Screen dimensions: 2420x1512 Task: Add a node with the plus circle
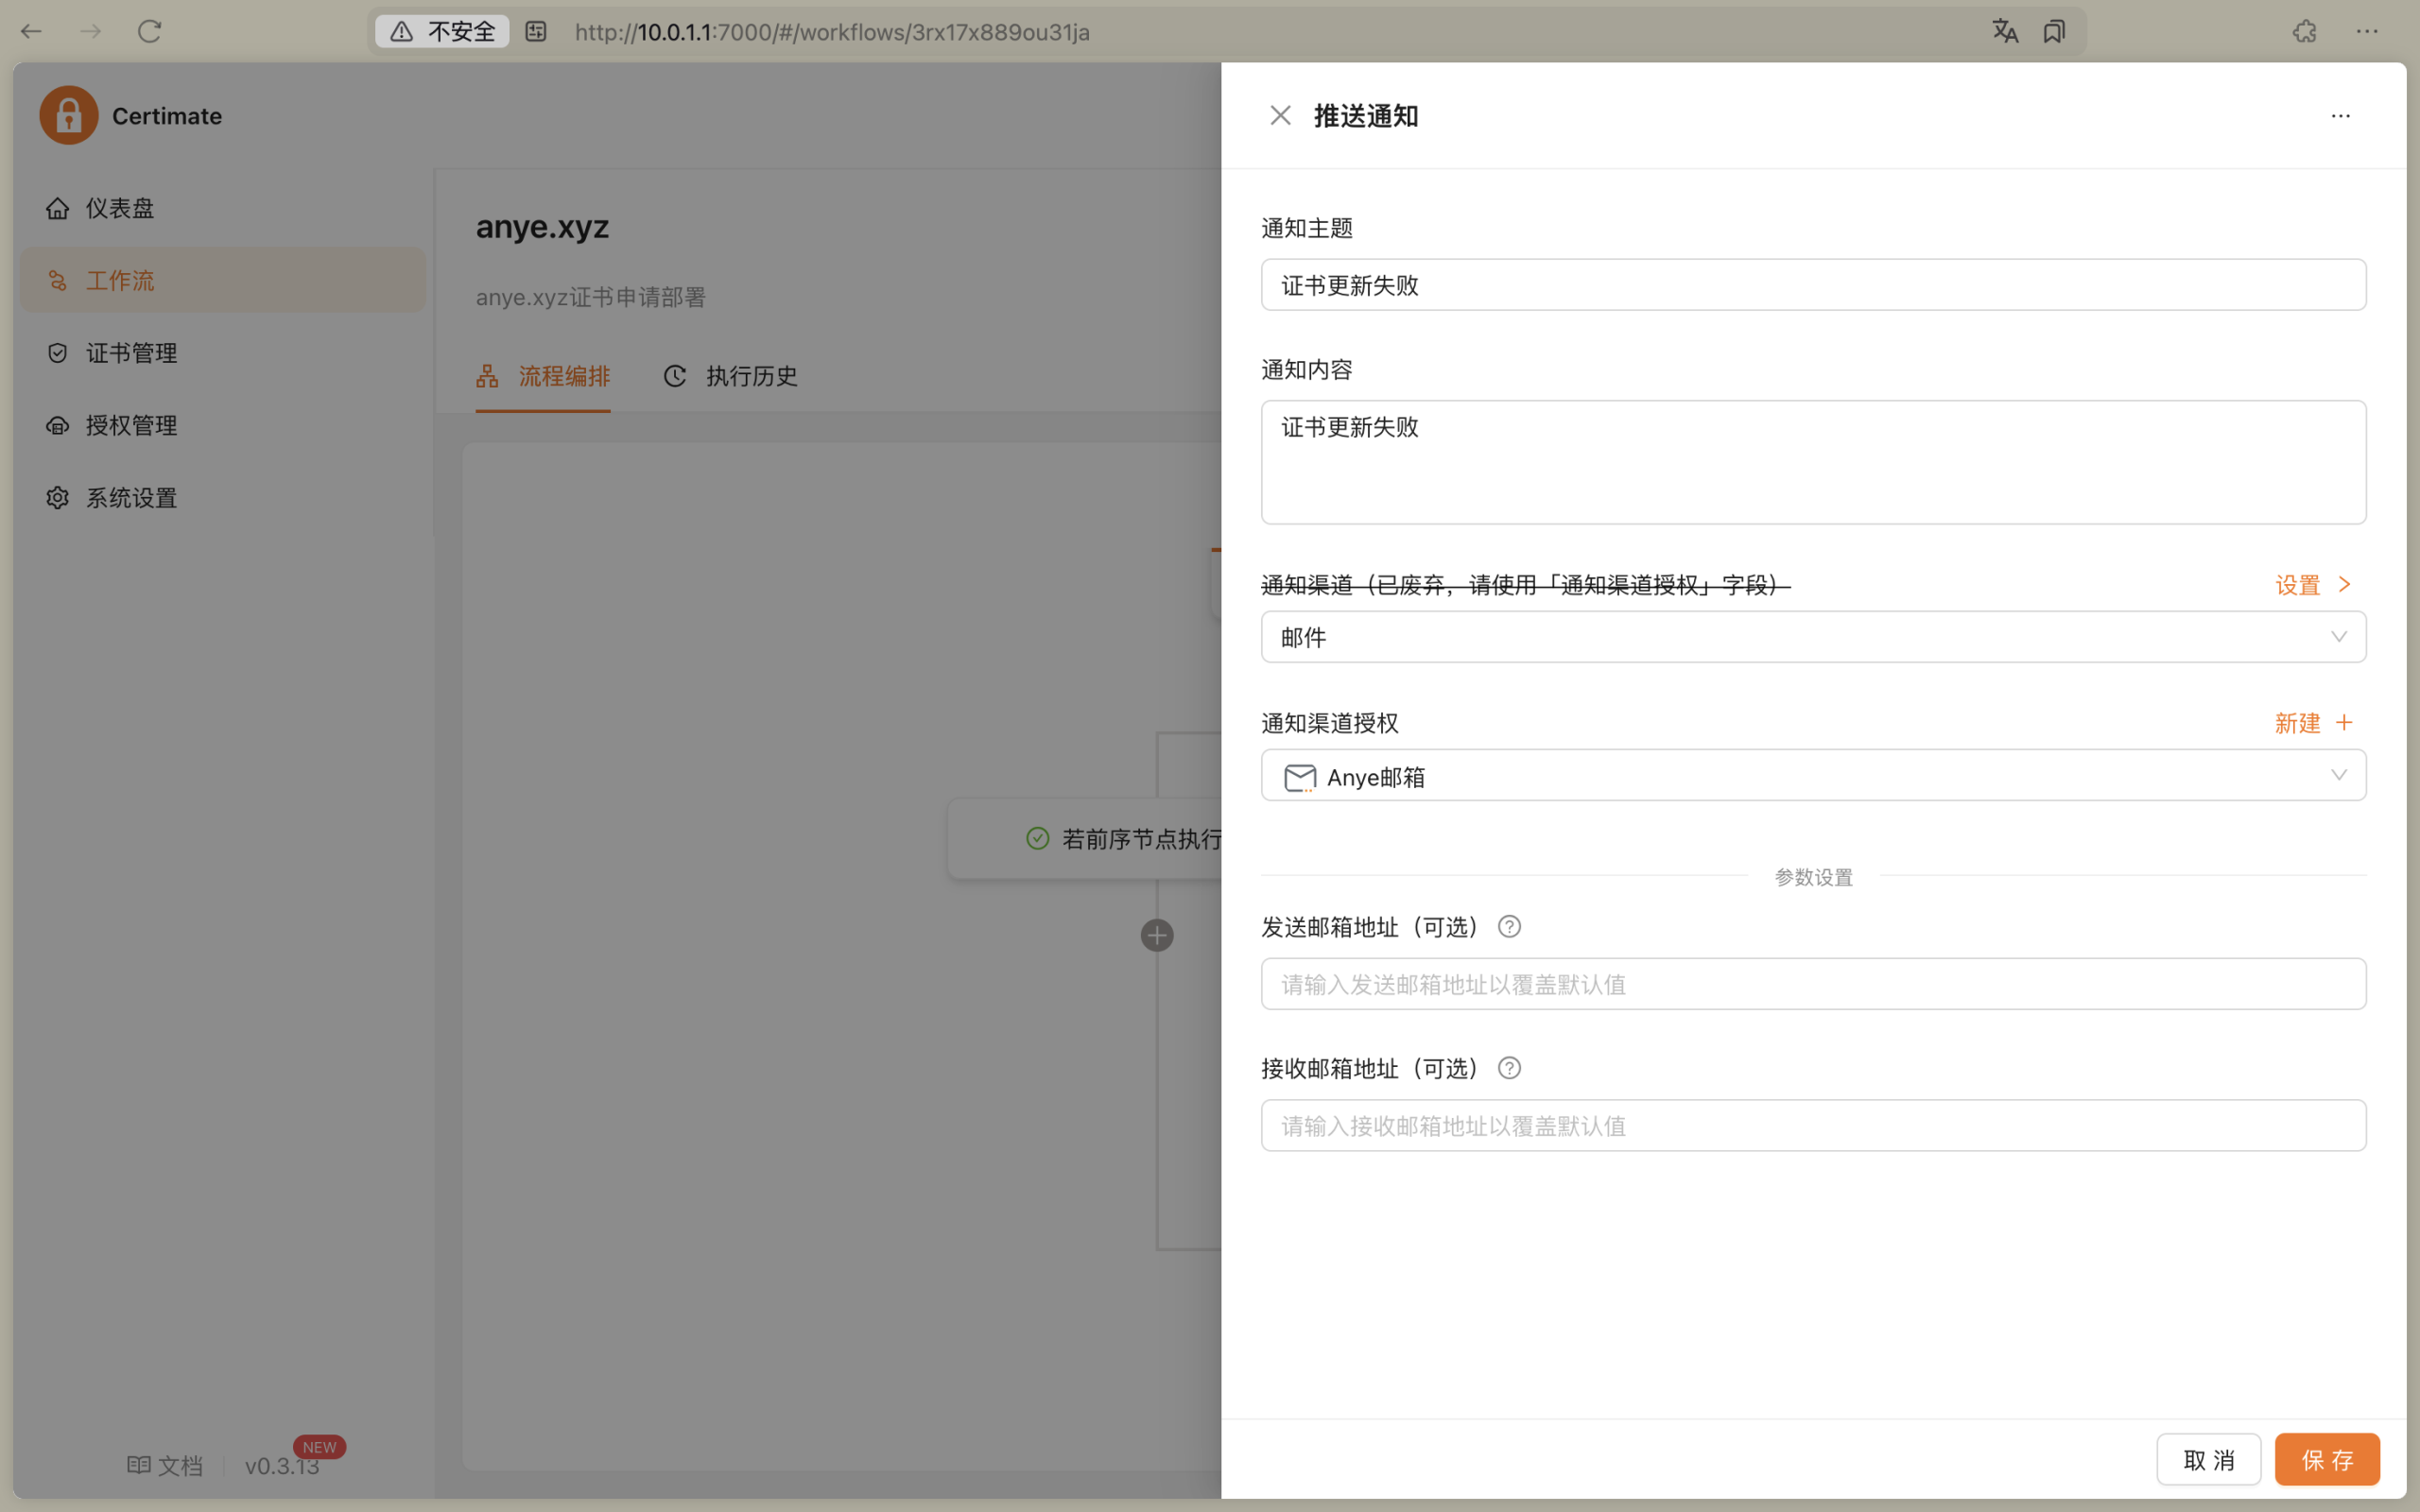tap(1157, 936)
